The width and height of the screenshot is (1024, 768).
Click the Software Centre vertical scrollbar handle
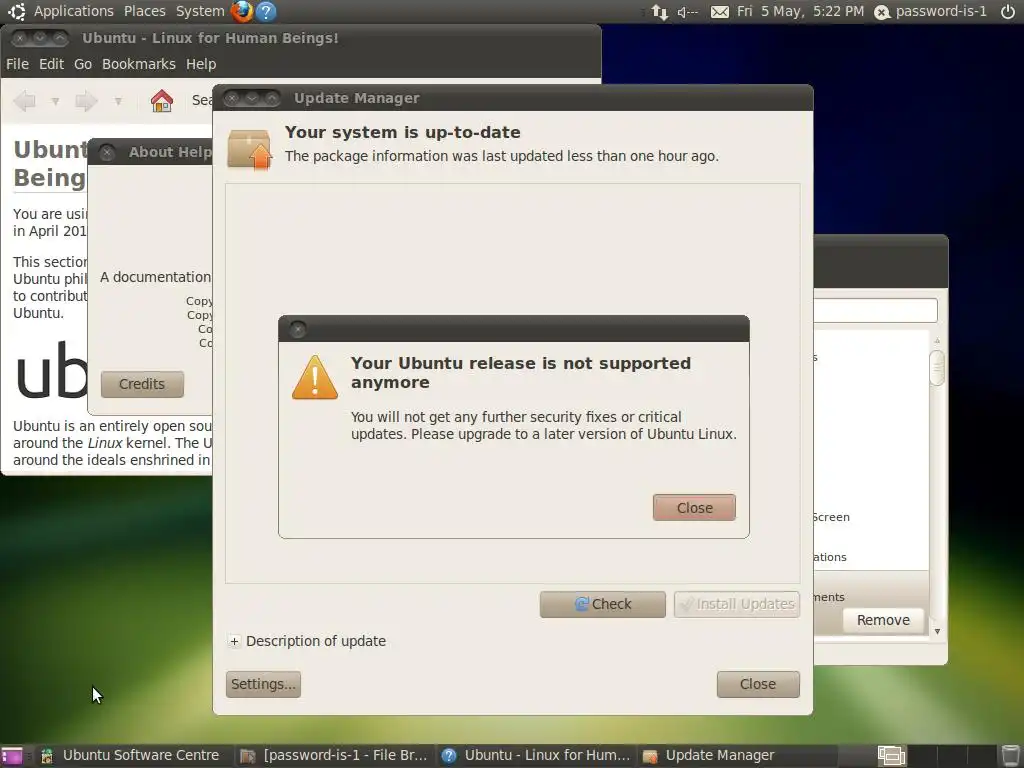pos(936,368)
